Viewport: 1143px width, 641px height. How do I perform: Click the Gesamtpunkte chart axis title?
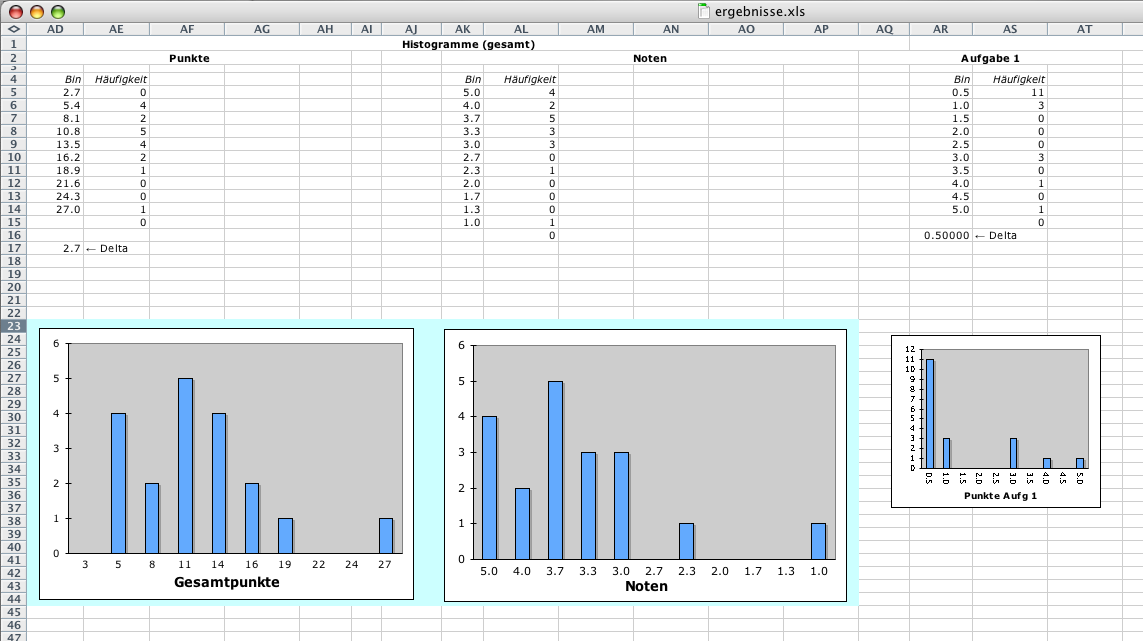click(x=226, y=582)
